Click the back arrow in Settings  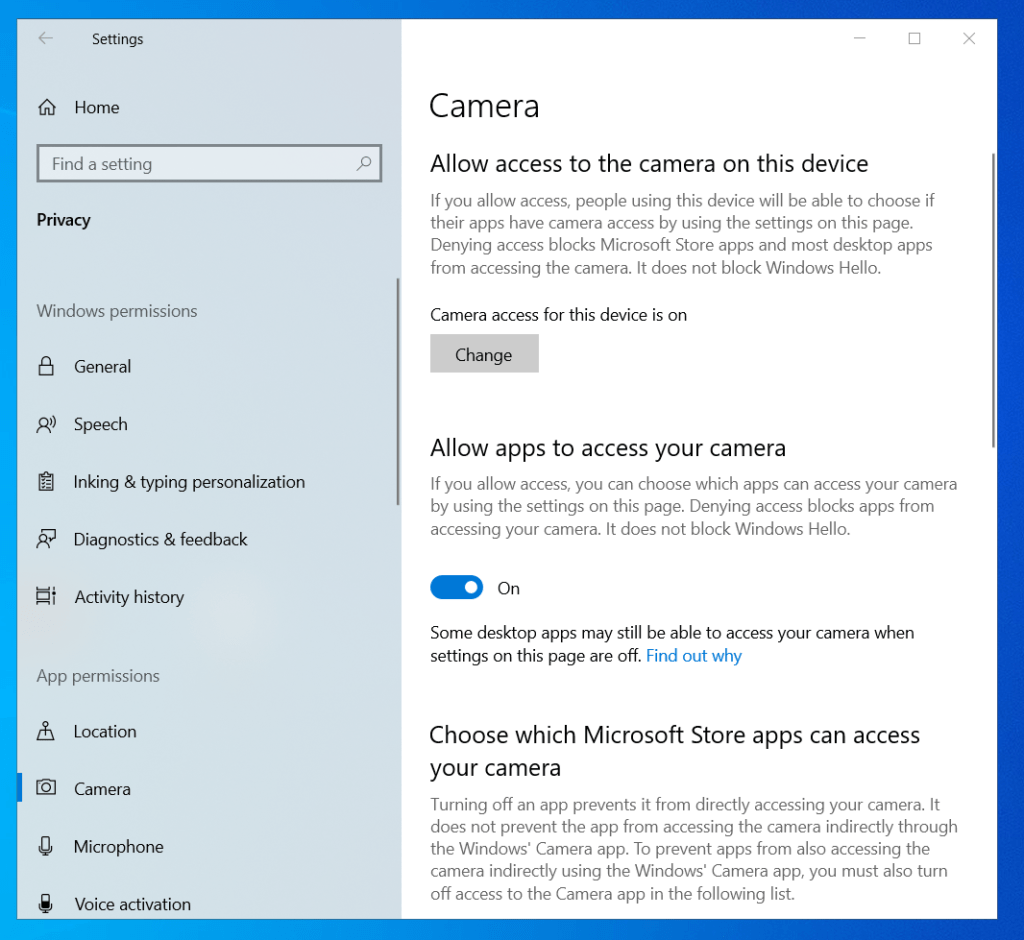(46, 38)
